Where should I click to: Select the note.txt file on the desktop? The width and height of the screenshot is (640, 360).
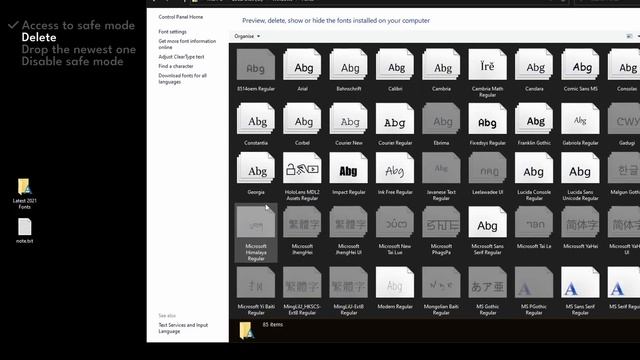[x=24, y=231]
